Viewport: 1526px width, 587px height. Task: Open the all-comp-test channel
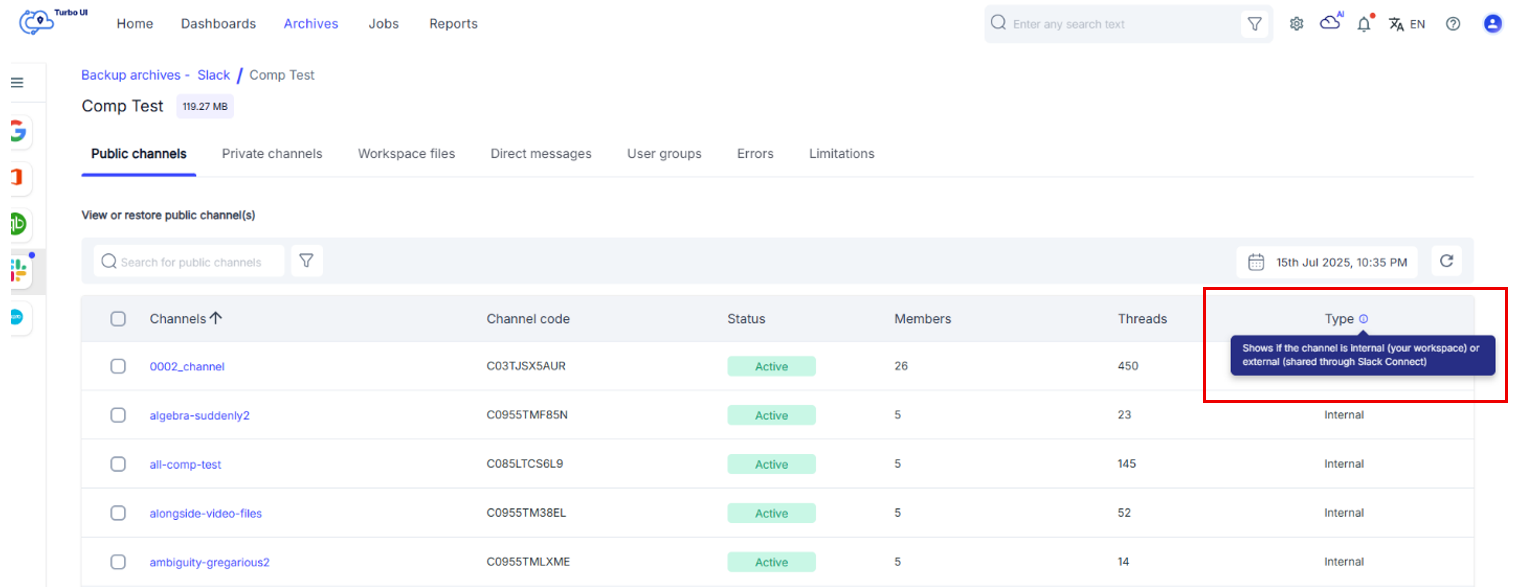pos(186,464)
